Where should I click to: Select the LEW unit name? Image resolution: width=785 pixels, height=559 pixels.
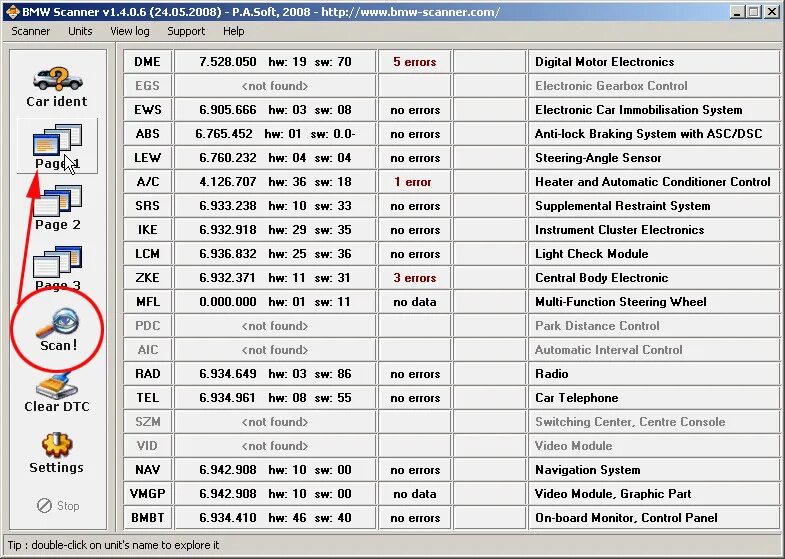tap(148, 158)
